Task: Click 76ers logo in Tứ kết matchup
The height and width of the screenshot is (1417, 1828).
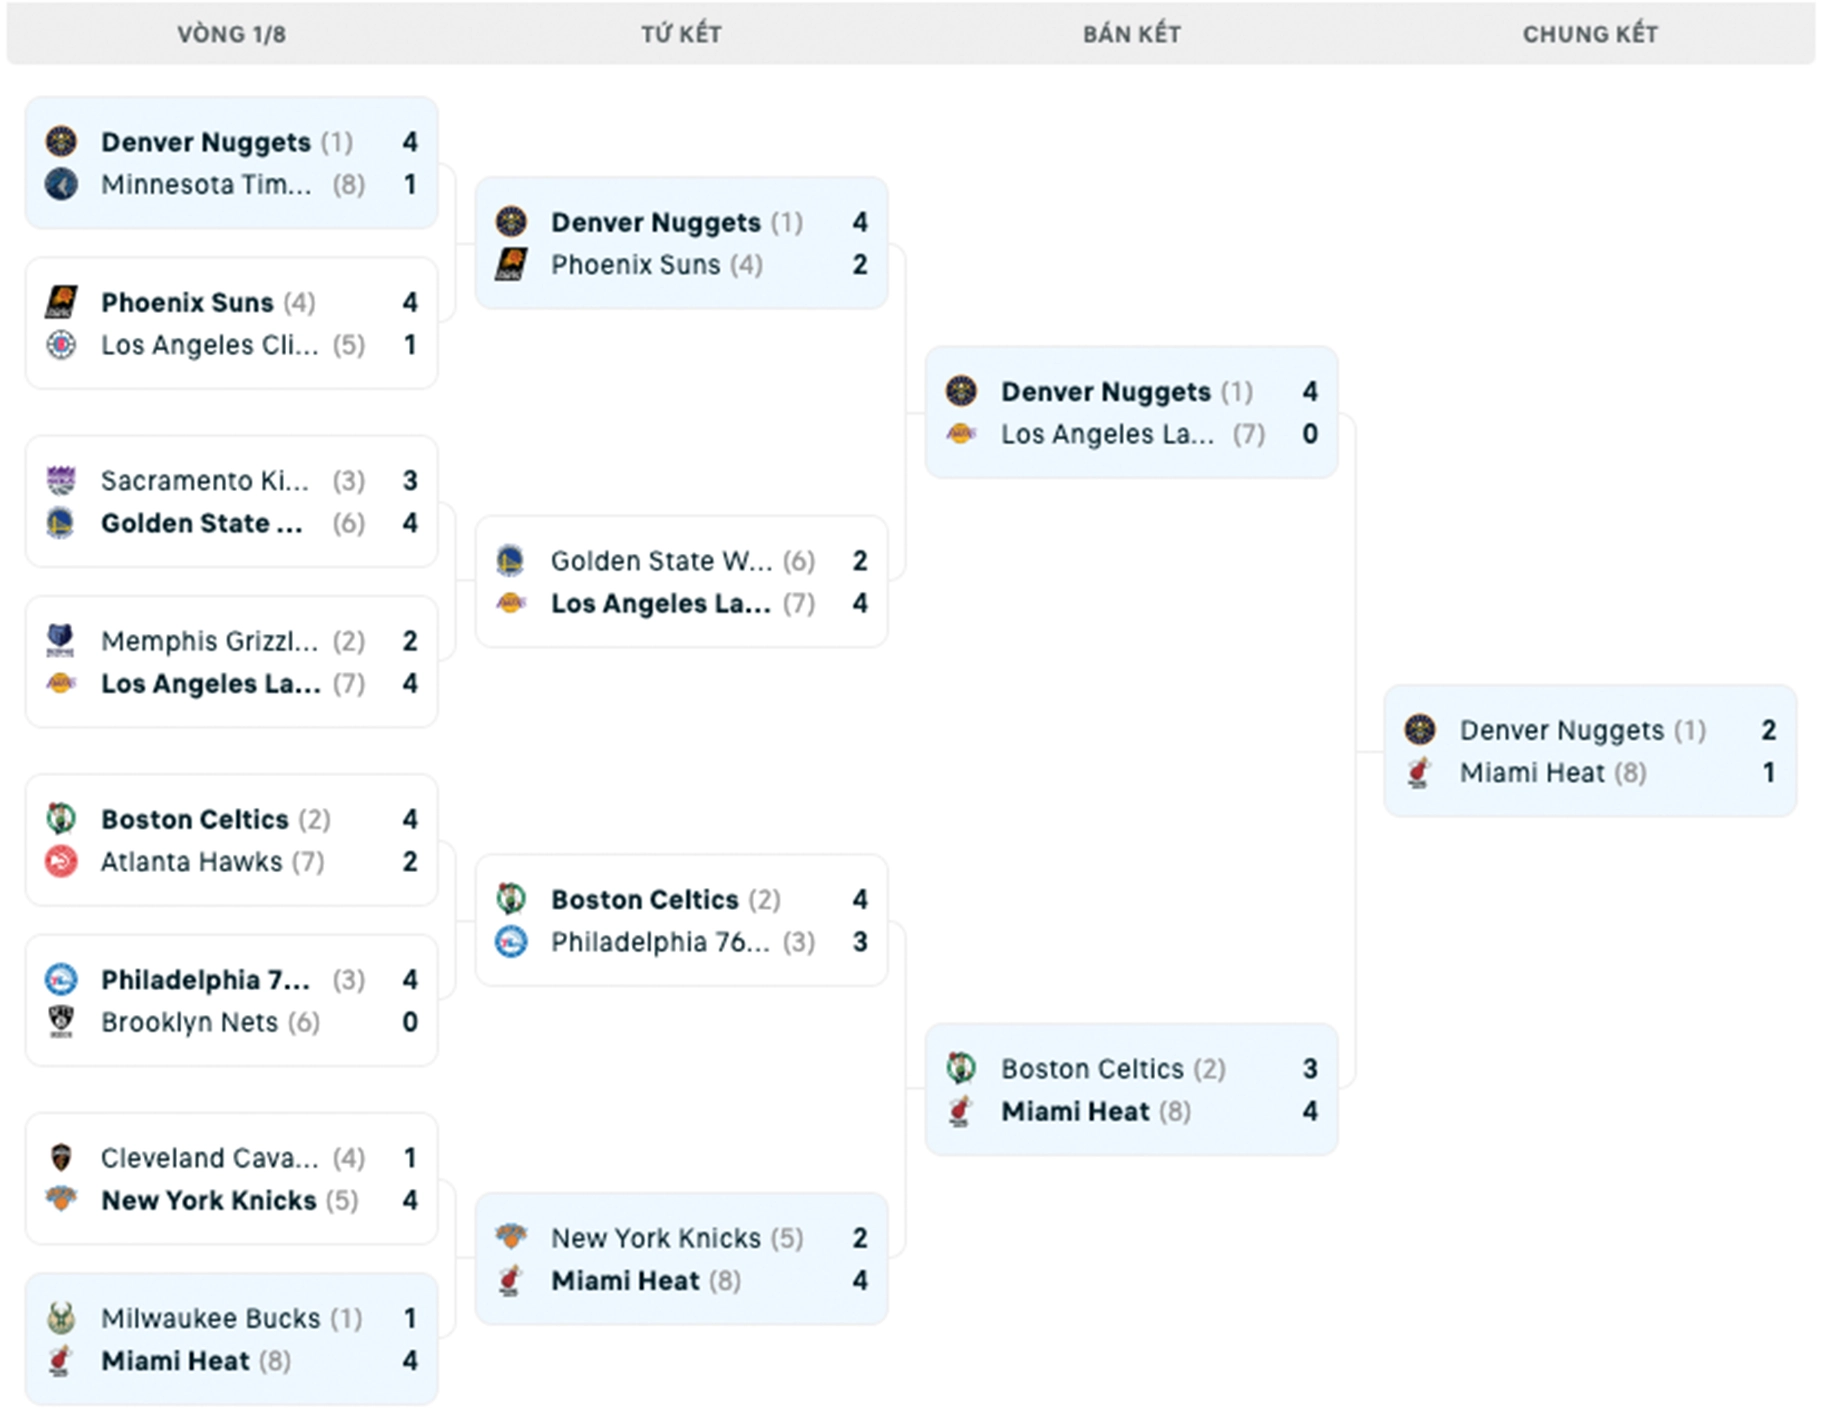Action: coord(511,941)
